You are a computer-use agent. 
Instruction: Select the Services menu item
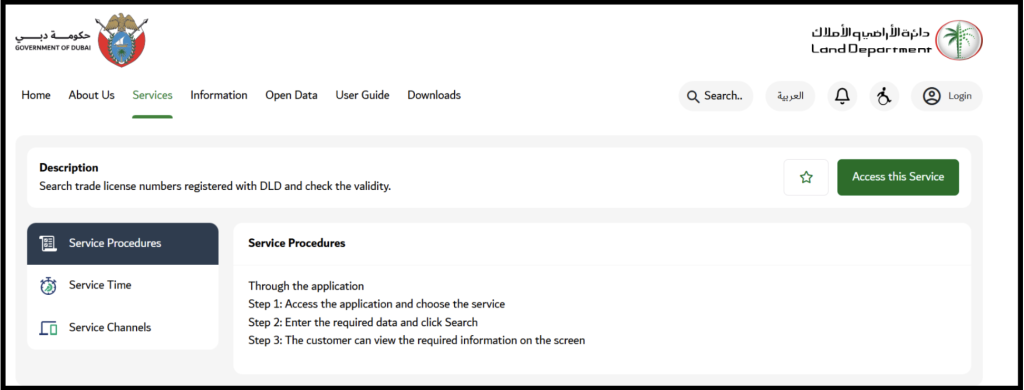[152, 95]
